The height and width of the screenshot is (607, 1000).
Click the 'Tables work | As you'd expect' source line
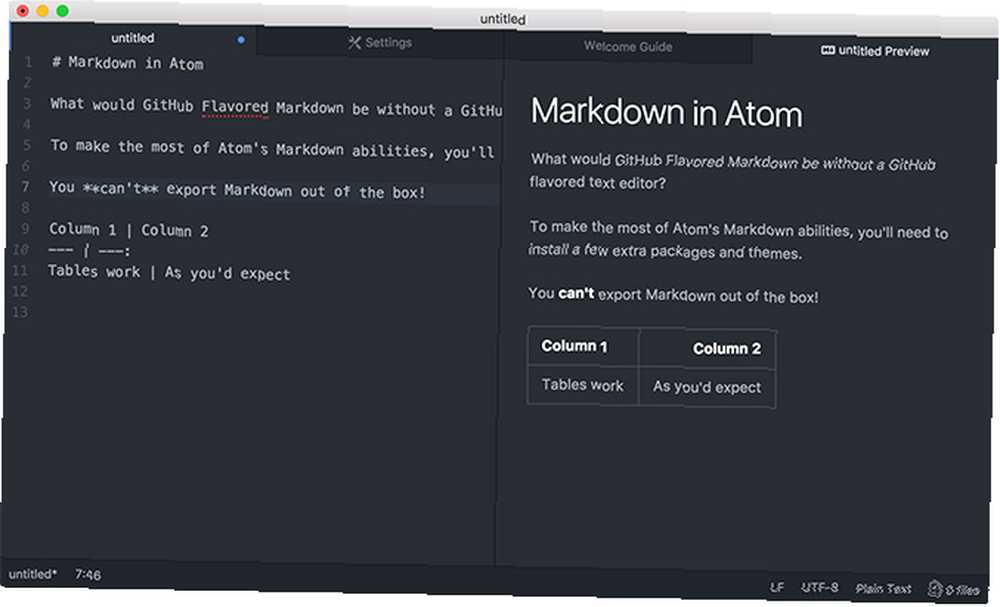click(169, 272)
